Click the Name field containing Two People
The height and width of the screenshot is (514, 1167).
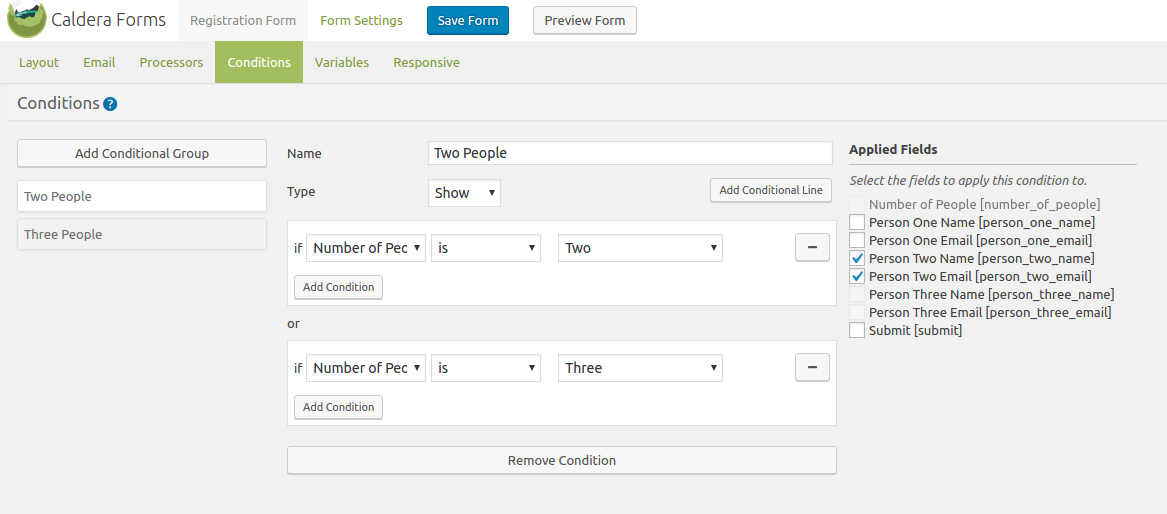coord(629,153)
